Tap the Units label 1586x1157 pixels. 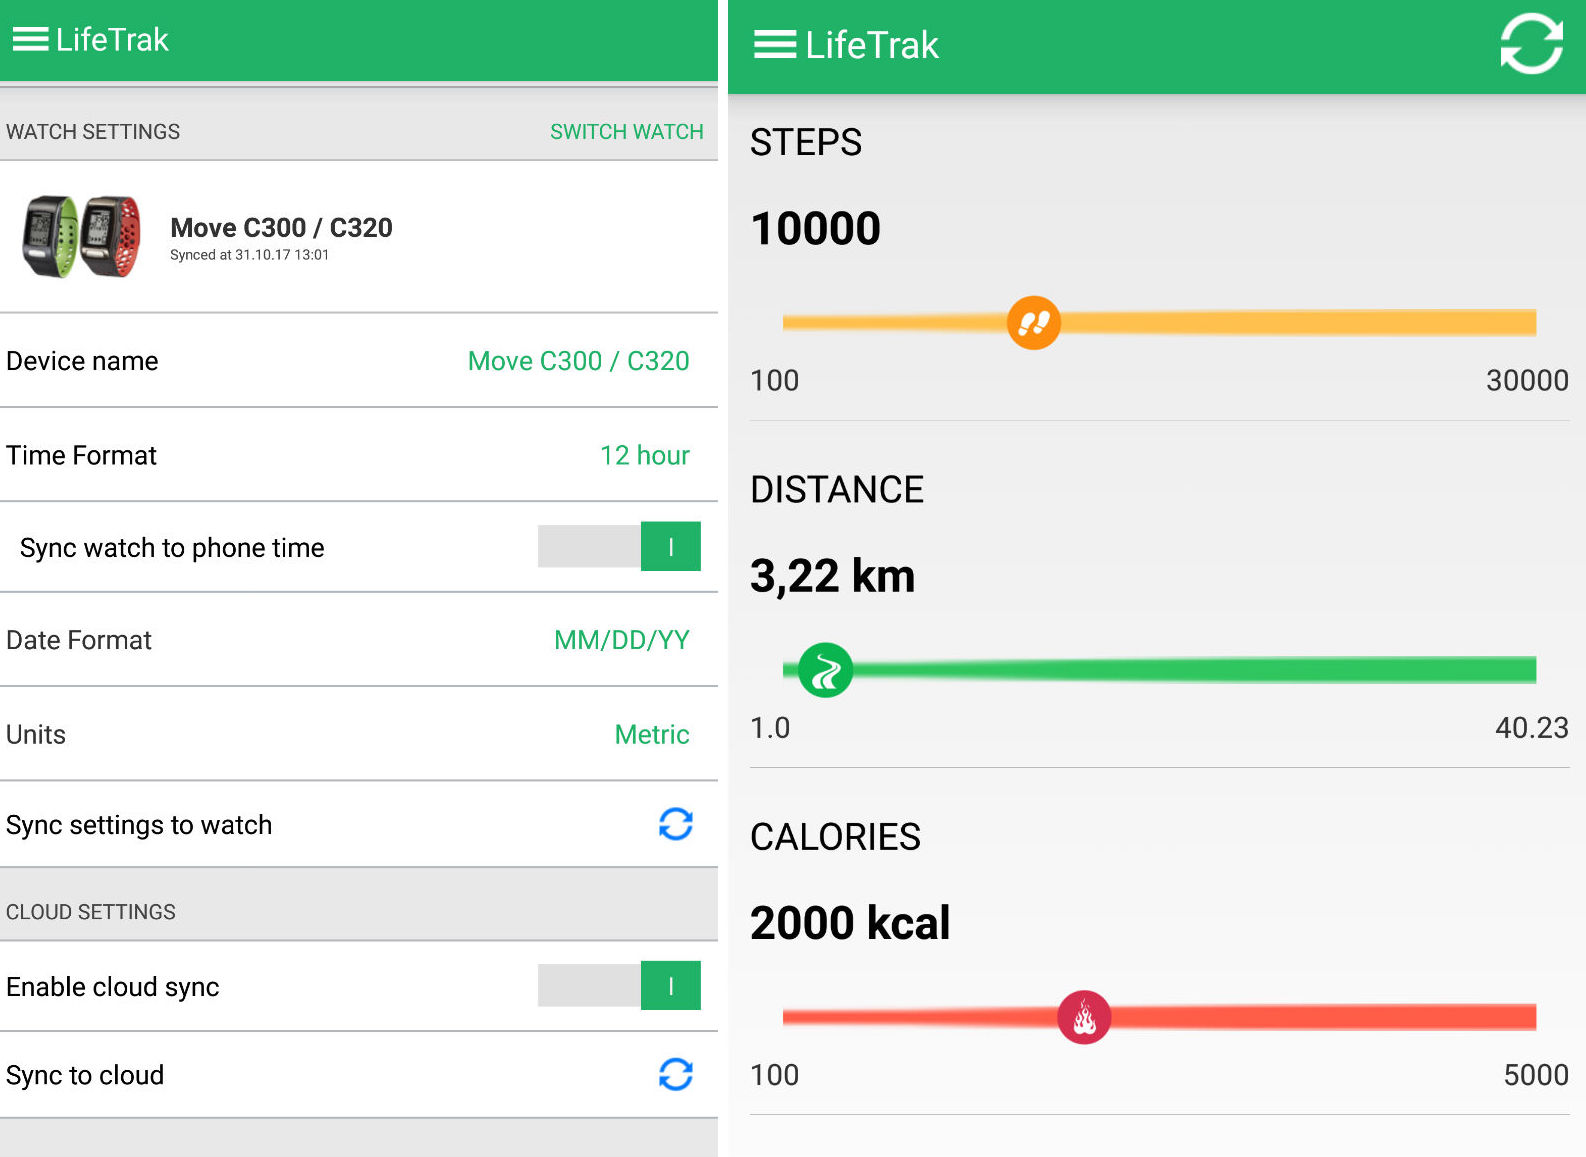point(36,735)
